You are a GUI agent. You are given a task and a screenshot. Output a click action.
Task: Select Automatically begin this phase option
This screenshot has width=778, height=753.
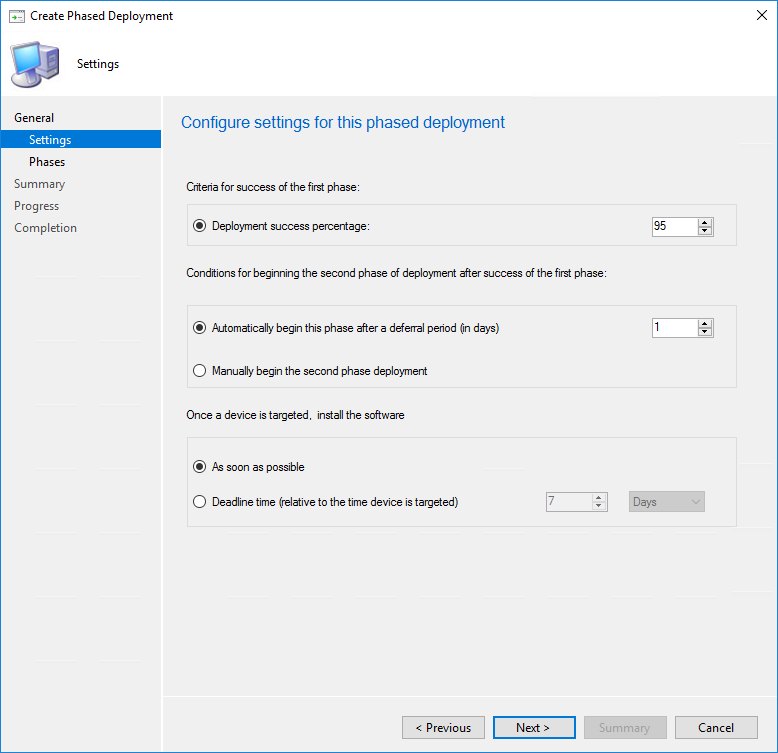(199, 328)
